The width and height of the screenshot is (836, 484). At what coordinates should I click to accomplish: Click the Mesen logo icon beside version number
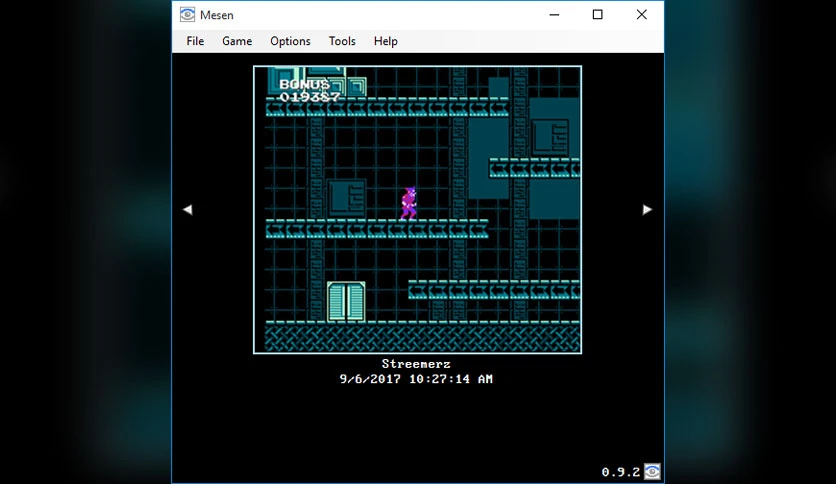click(x=652, y=471)
